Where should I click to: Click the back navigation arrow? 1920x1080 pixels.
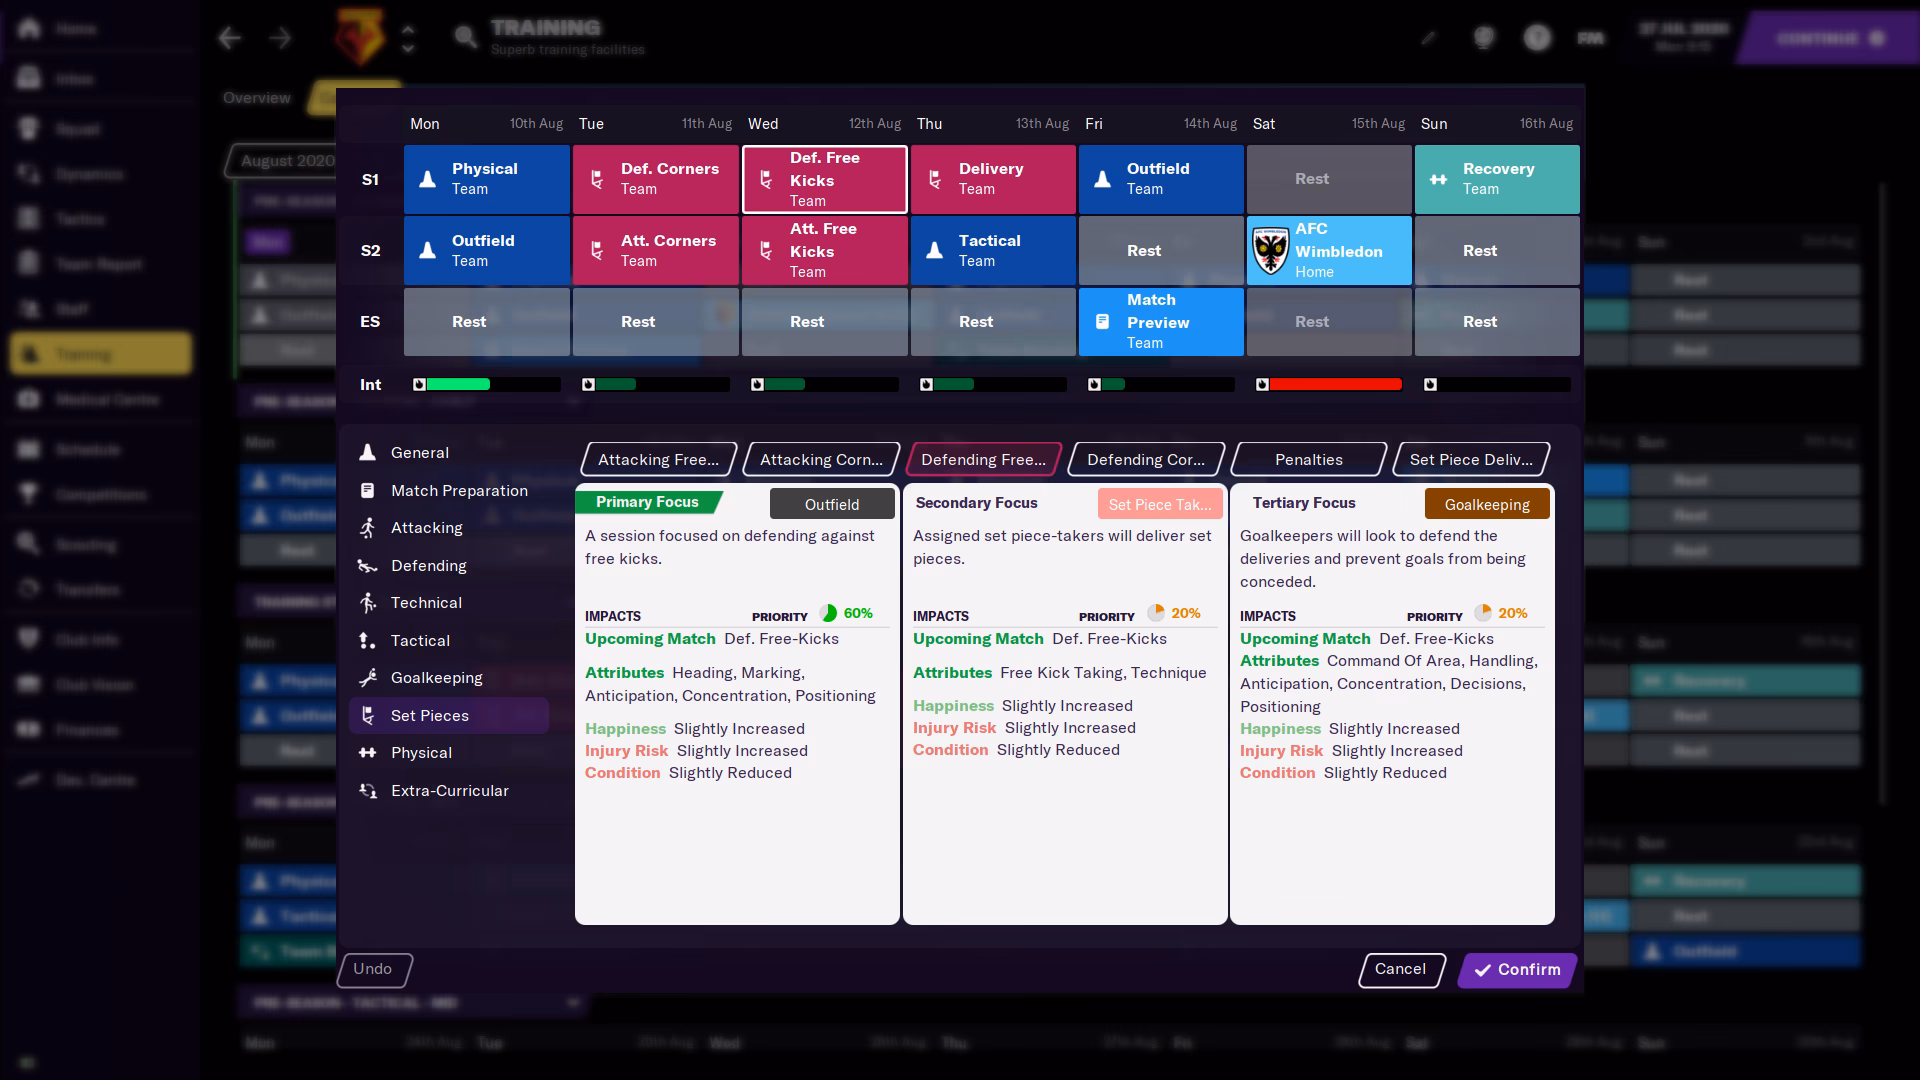tap(230, 38)
